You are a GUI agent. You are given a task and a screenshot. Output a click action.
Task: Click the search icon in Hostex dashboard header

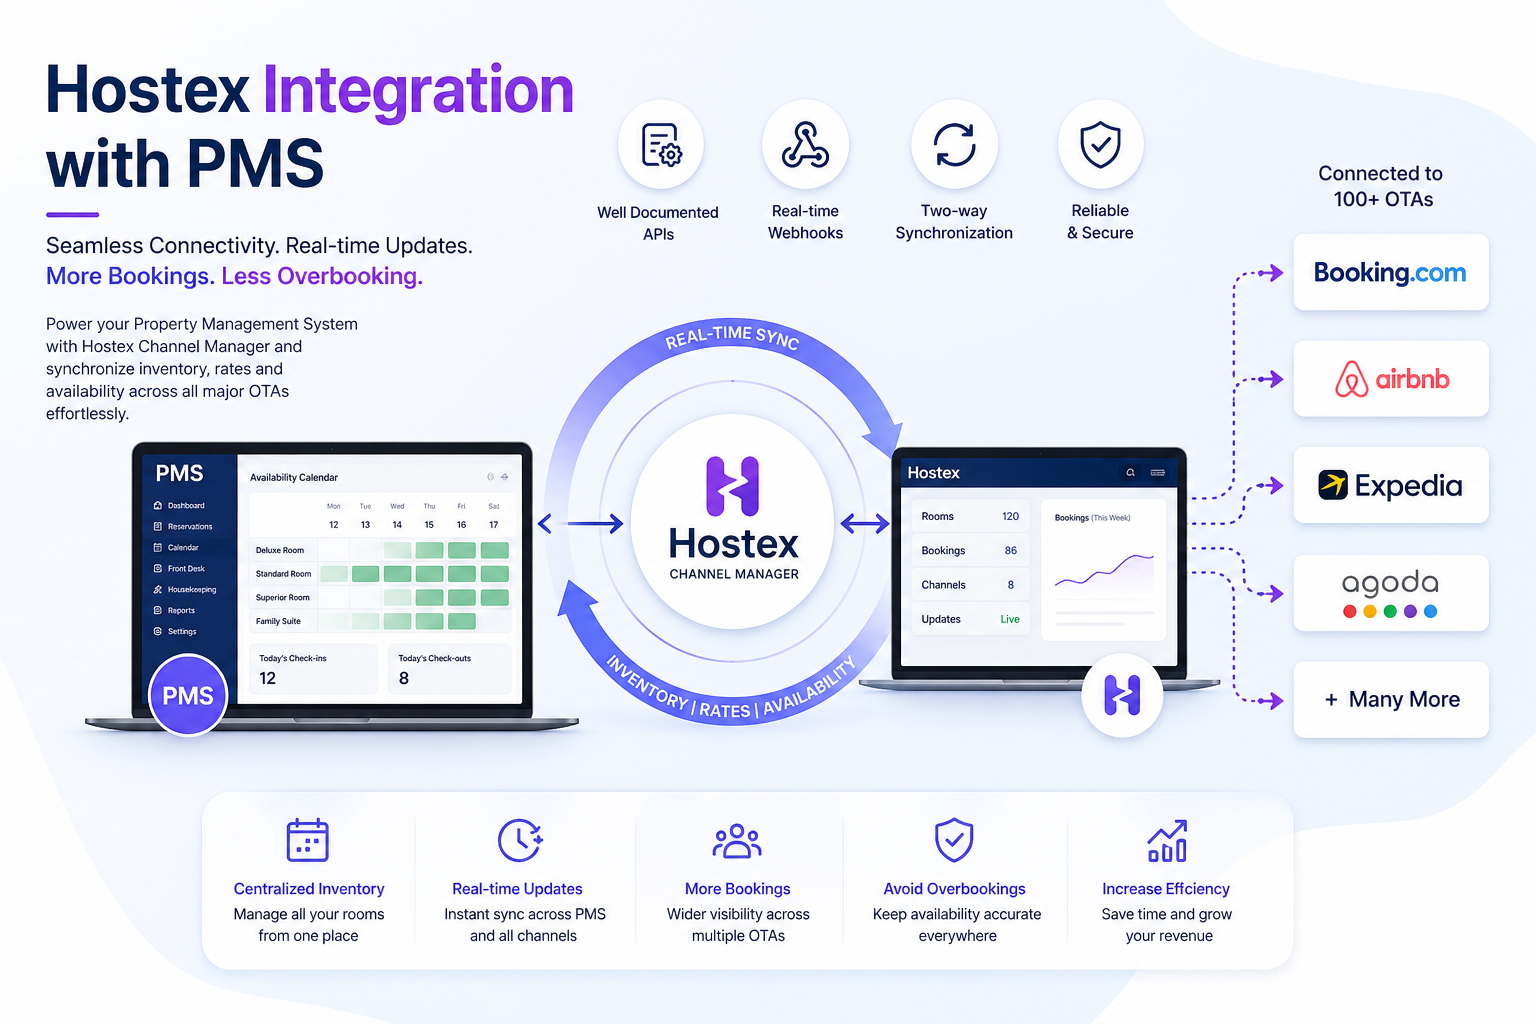[1130, 473]
